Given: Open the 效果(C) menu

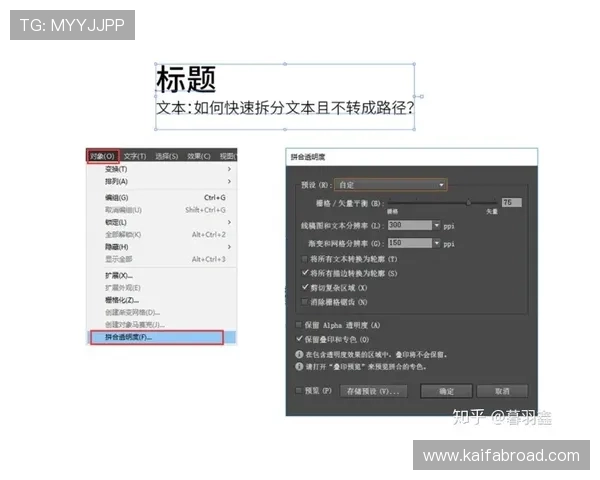Looking at the screenshot, I should pos(199,156).
